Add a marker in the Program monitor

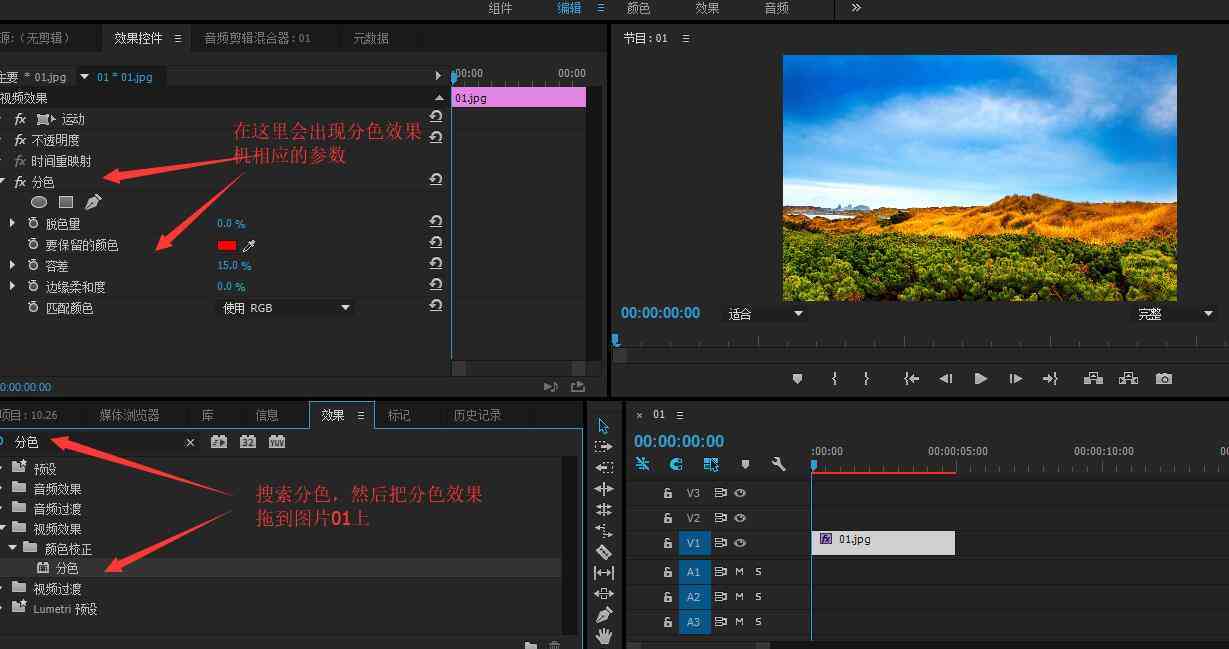tap(797, 379)
